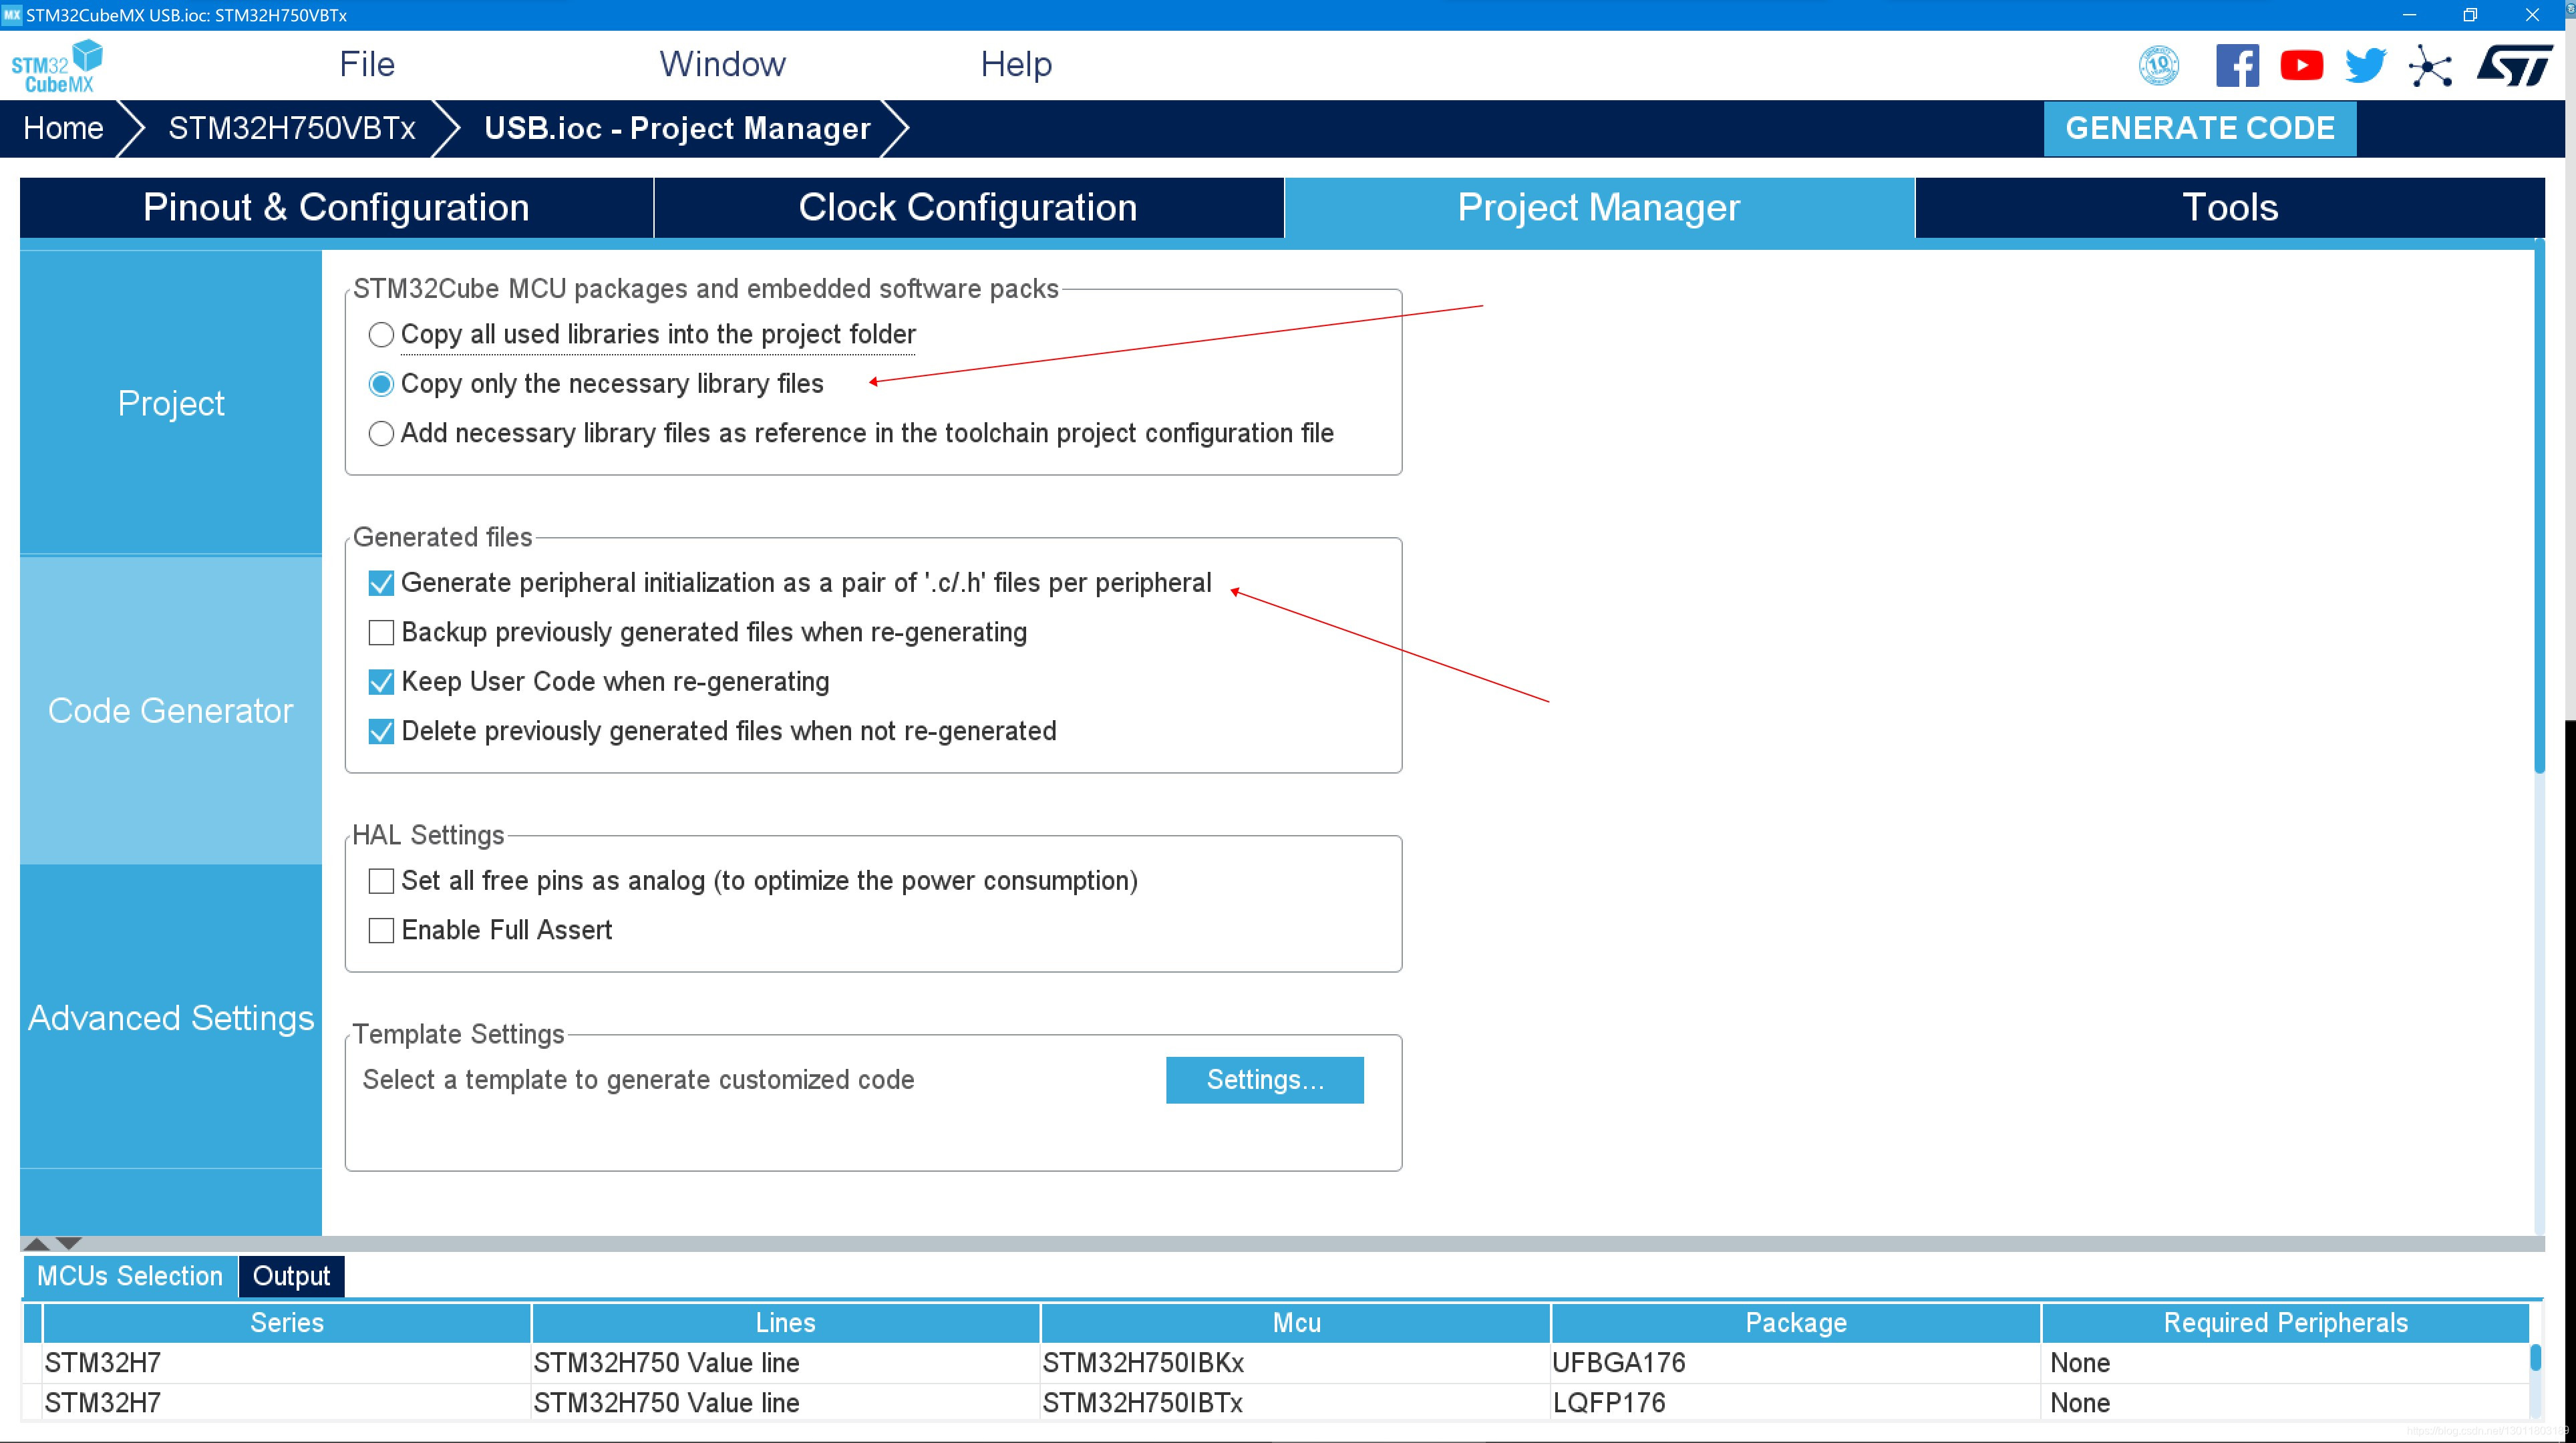Open the Twitter icon link
Viewport: 2576px width, 1443px height.
pyautogui.click(x=2365, y=66)
